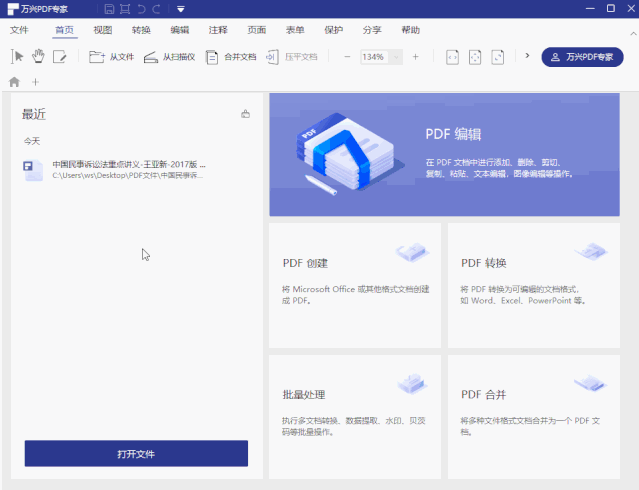Screen dimensions: 639x490
Task: Click the 最近 heading
Action: click(x=34, y=114)
